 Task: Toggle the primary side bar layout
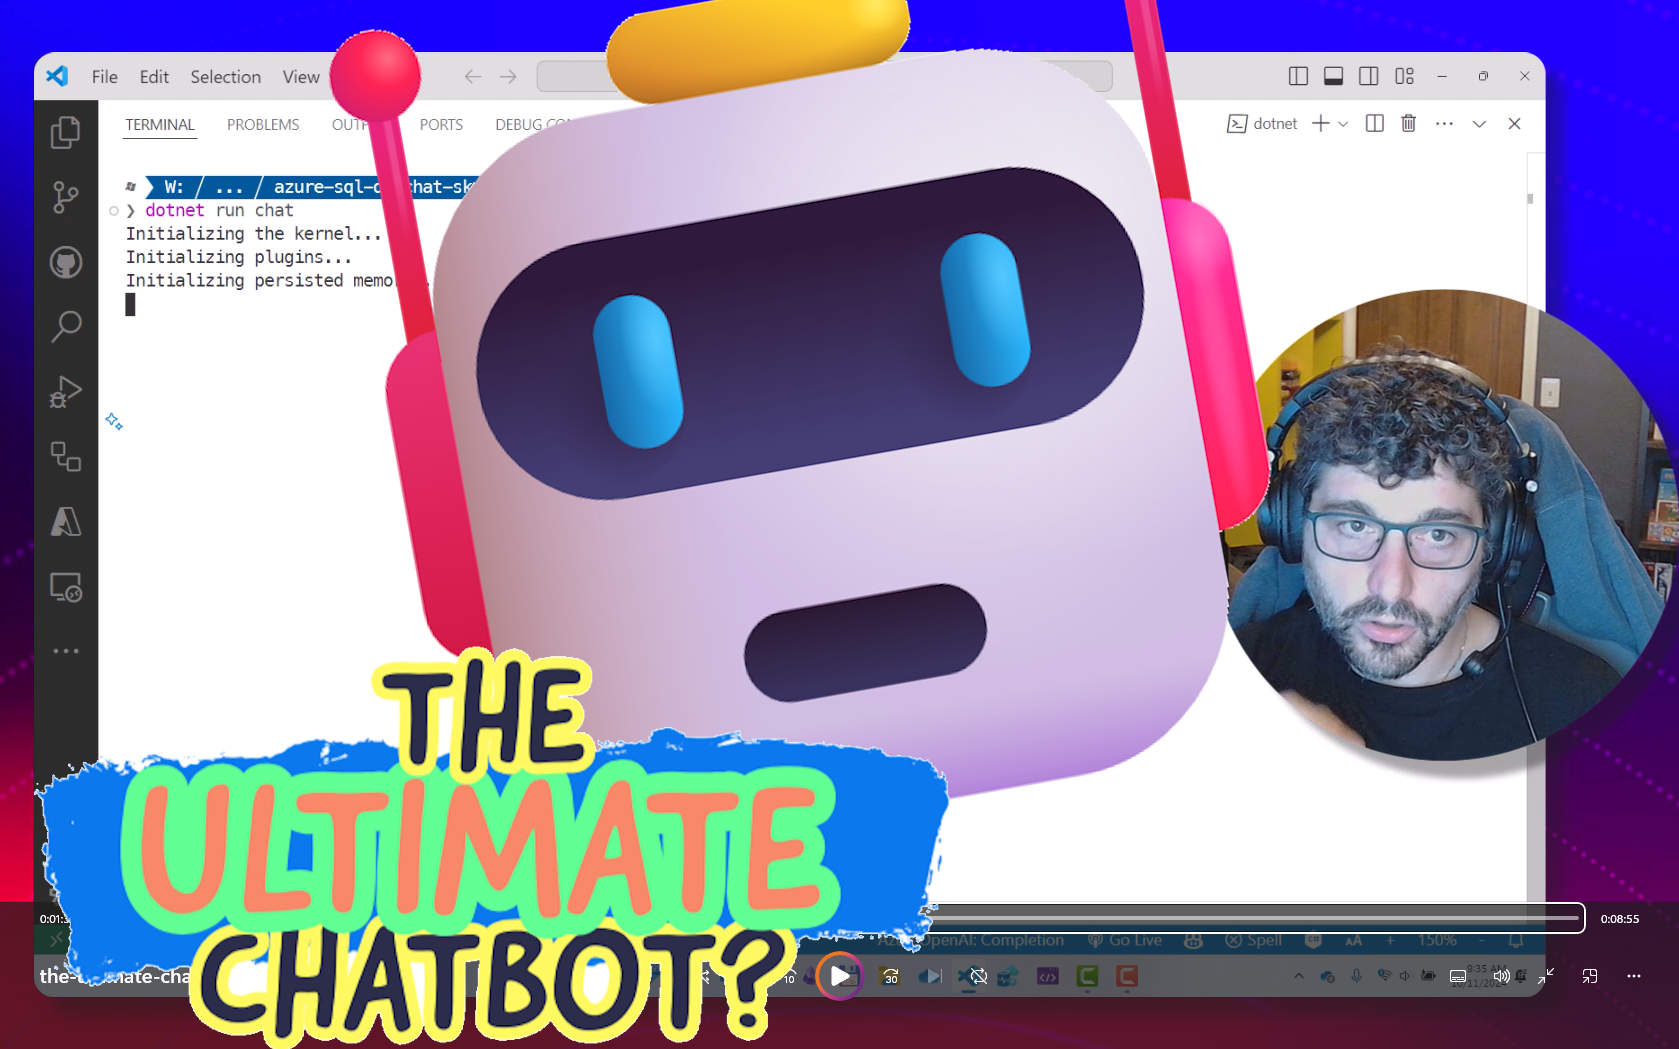click(x=1298, y=76)
